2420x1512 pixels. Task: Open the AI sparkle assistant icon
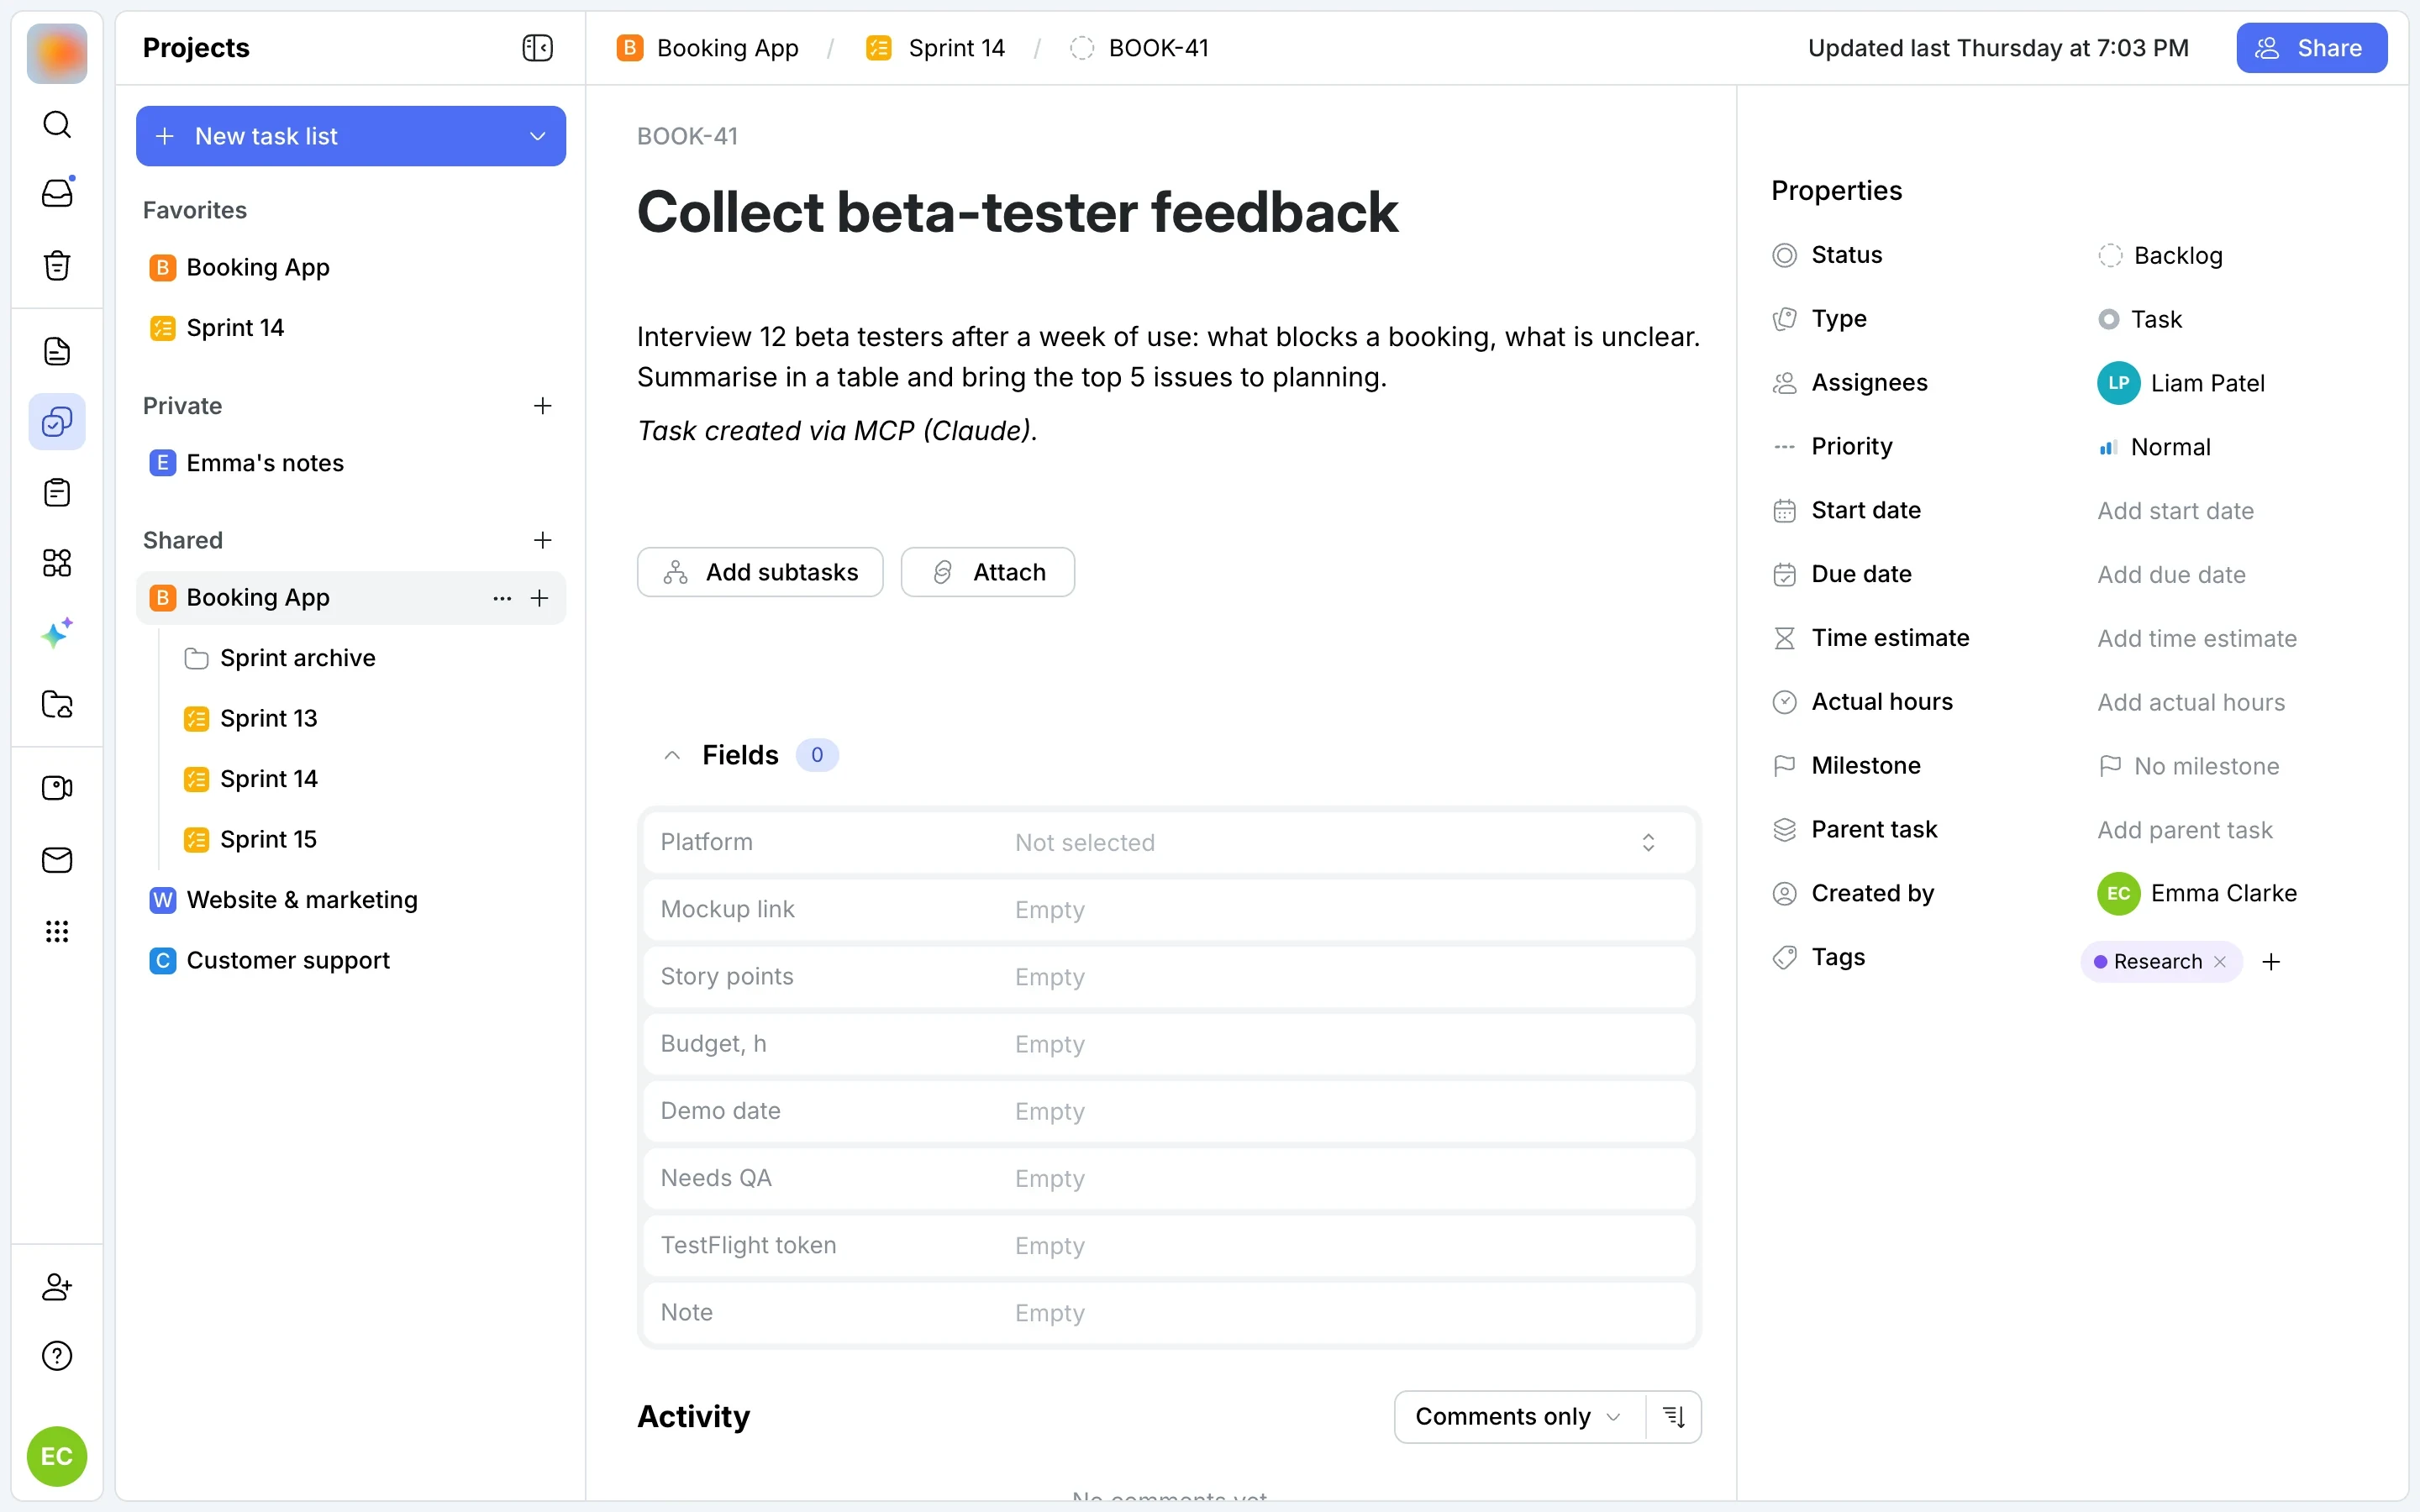coord(57,634)
